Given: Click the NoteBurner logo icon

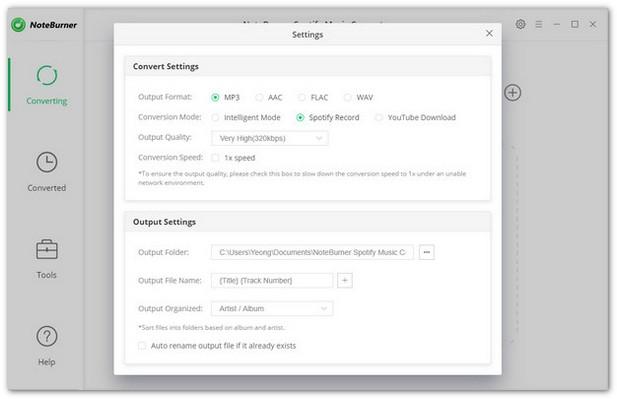Looking at the screenshot, I should point(18,25).
